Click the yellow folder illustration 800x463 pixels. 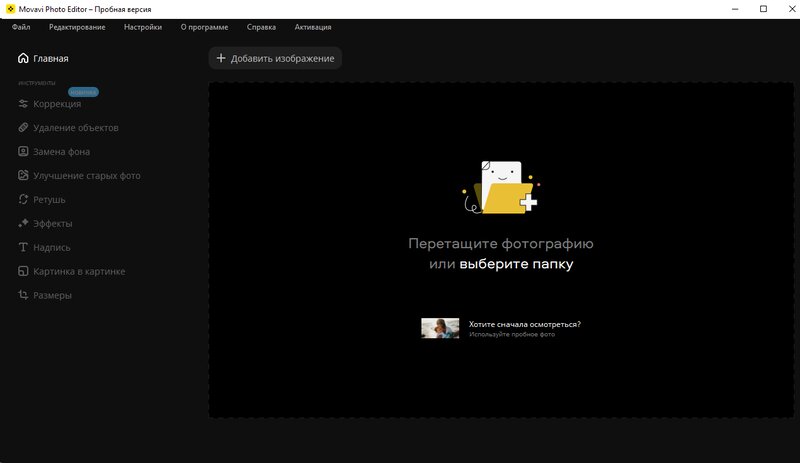point(501,188)
